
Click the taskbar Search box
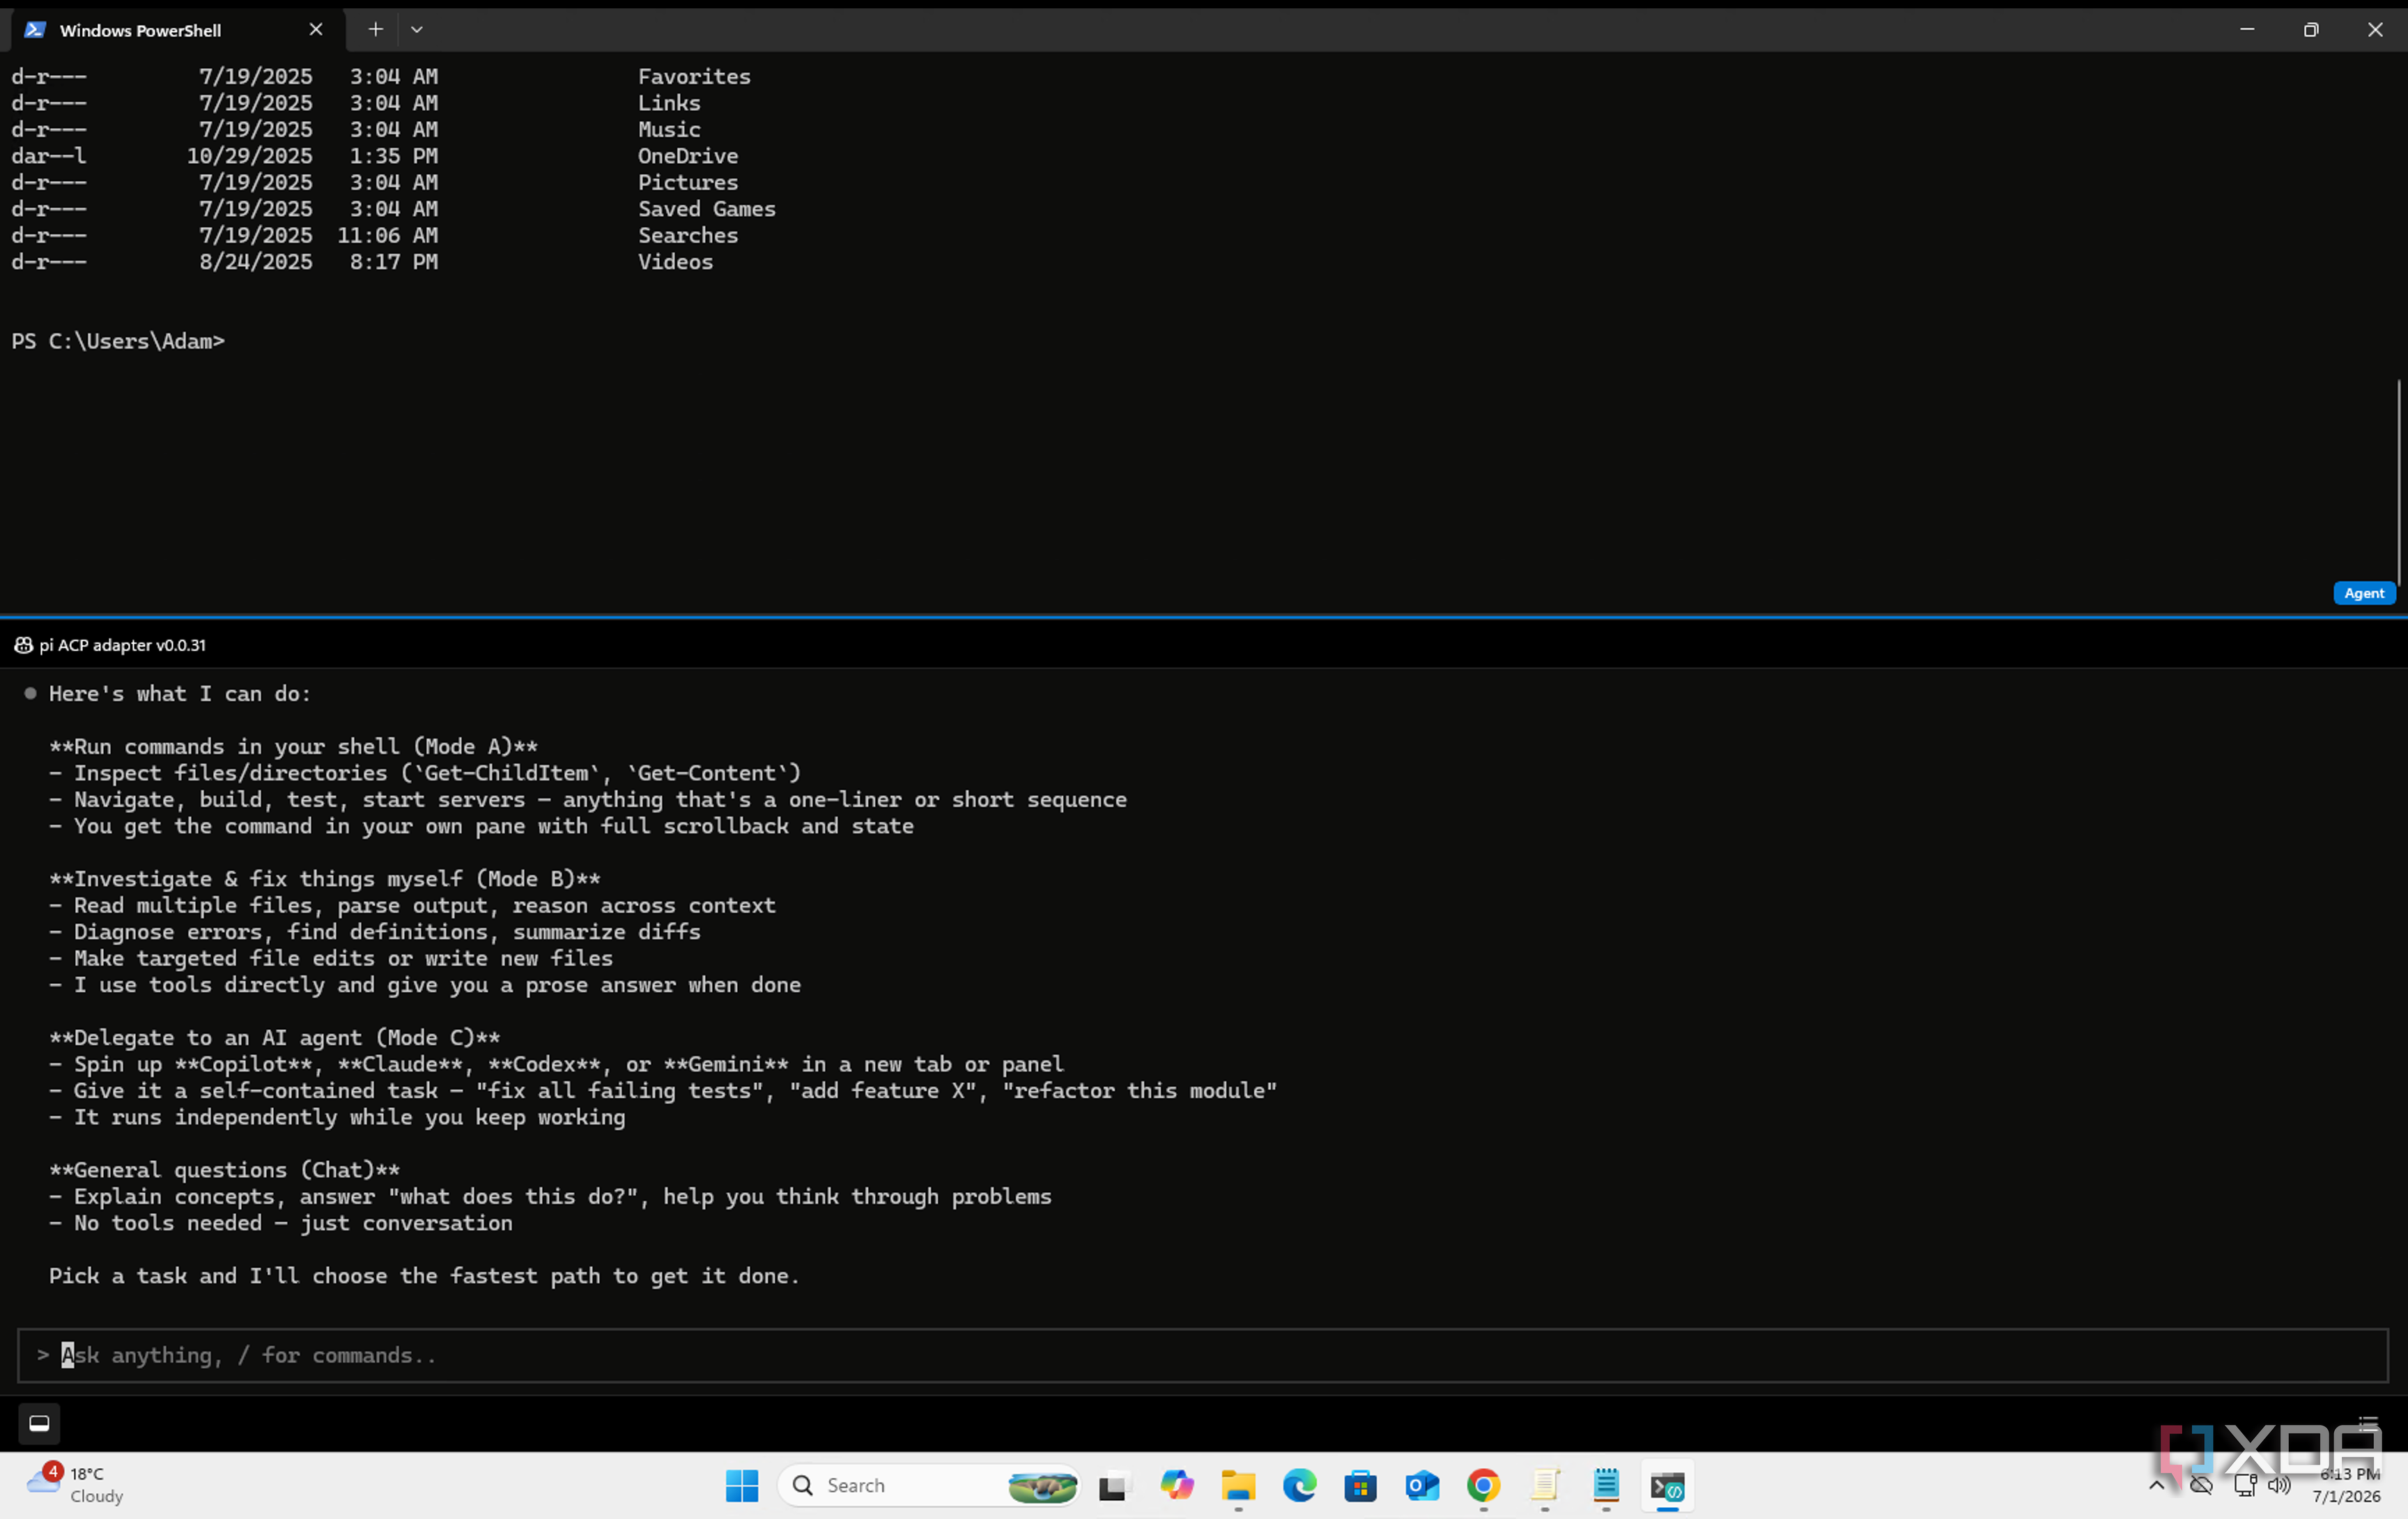[929, 1486]
